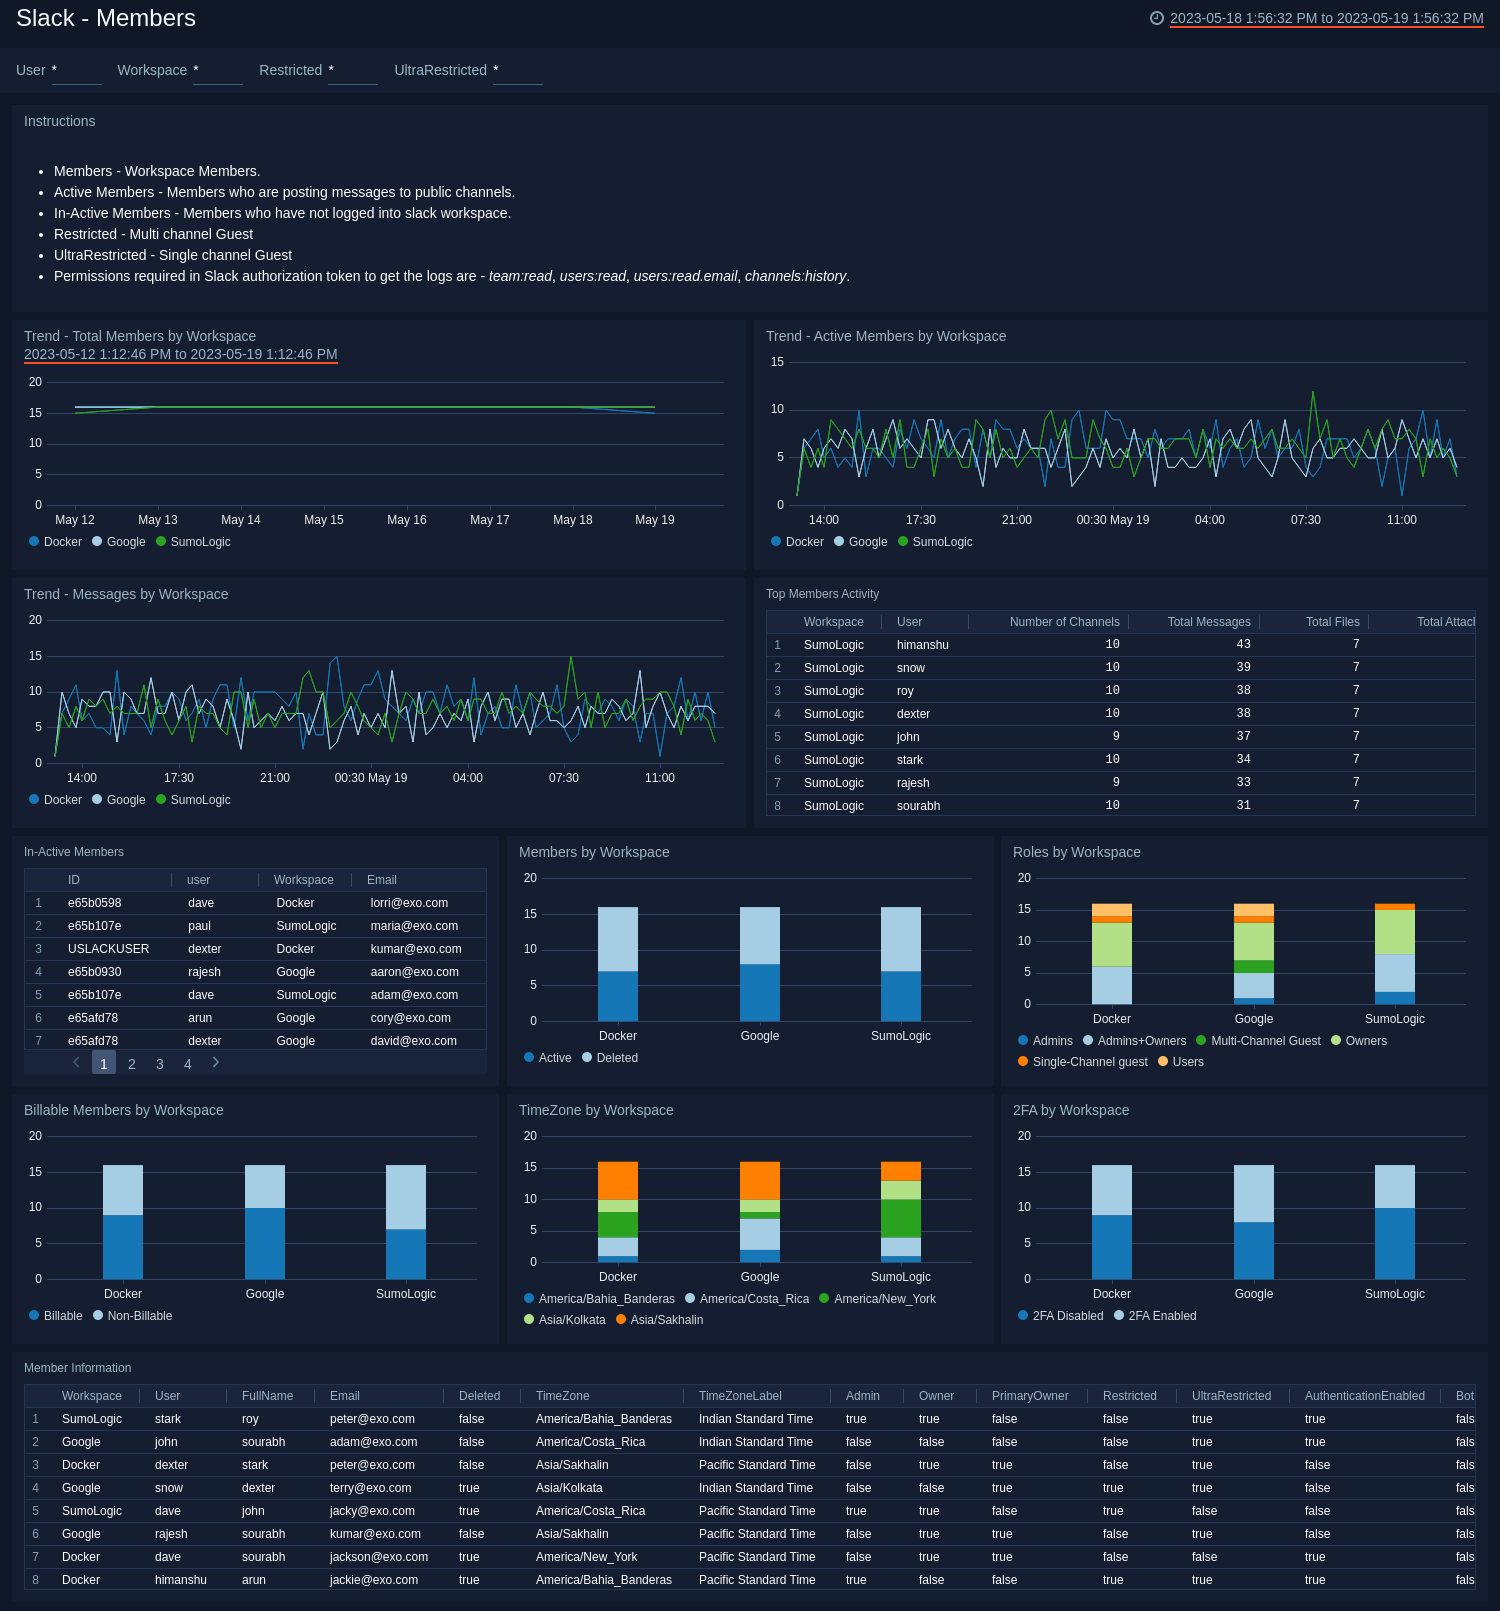Open the dashboard time range selector
The height and width of the screenshot is (1611, 1500).
coord(1326,18)
